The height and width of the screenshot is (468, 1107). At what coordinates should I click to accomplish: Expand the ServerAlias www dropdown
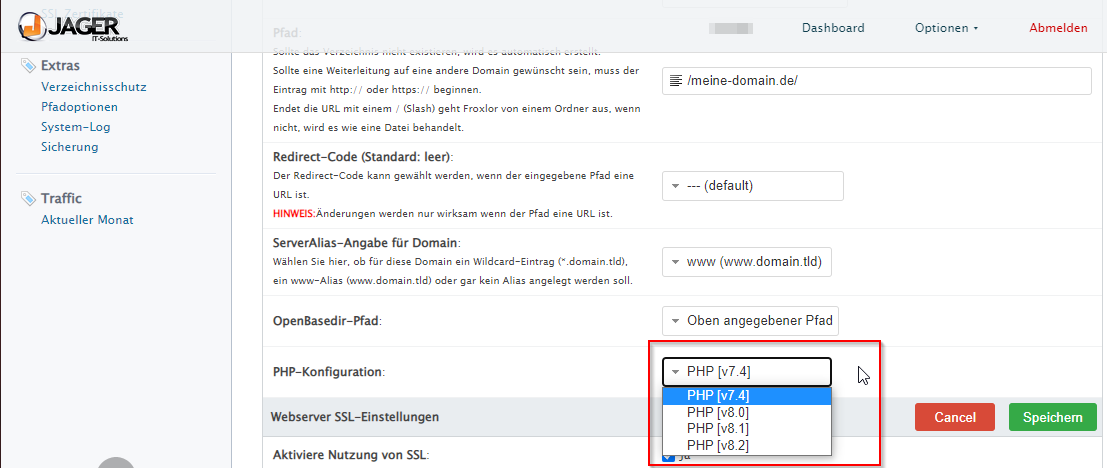747,262
